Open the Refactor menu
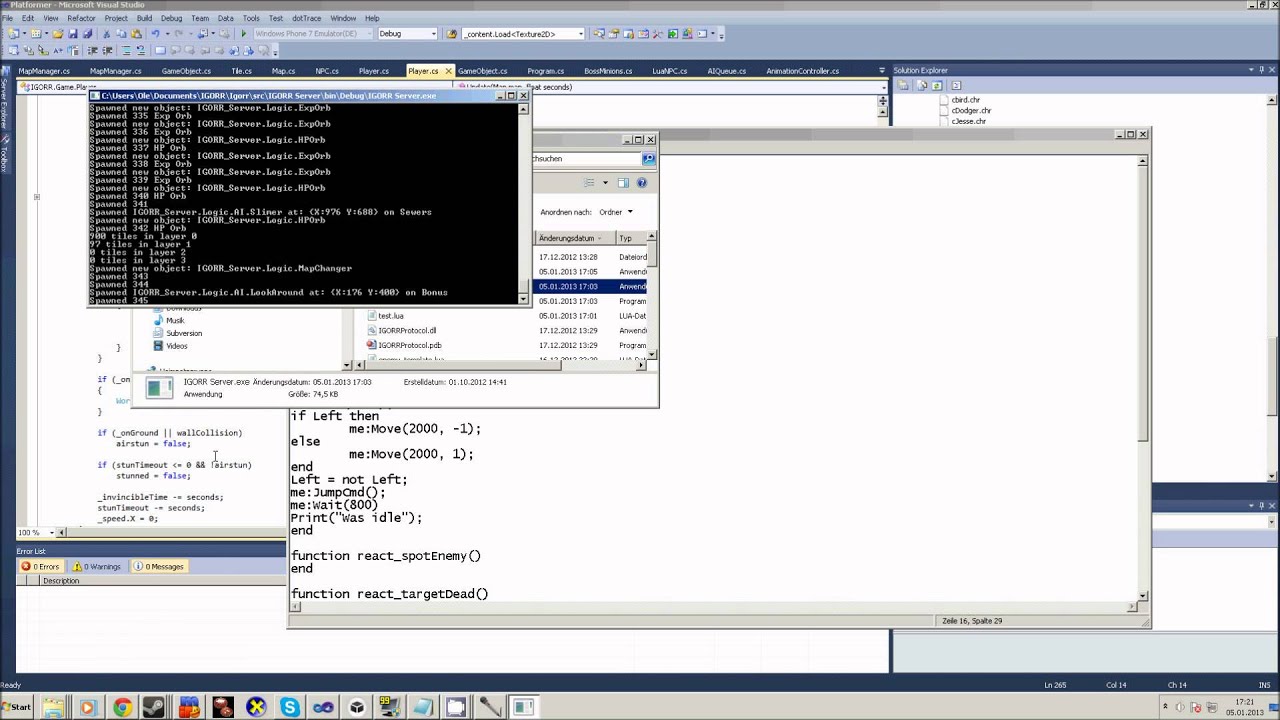Viewport: 1280px width, 720px height. tap(81, 18)
